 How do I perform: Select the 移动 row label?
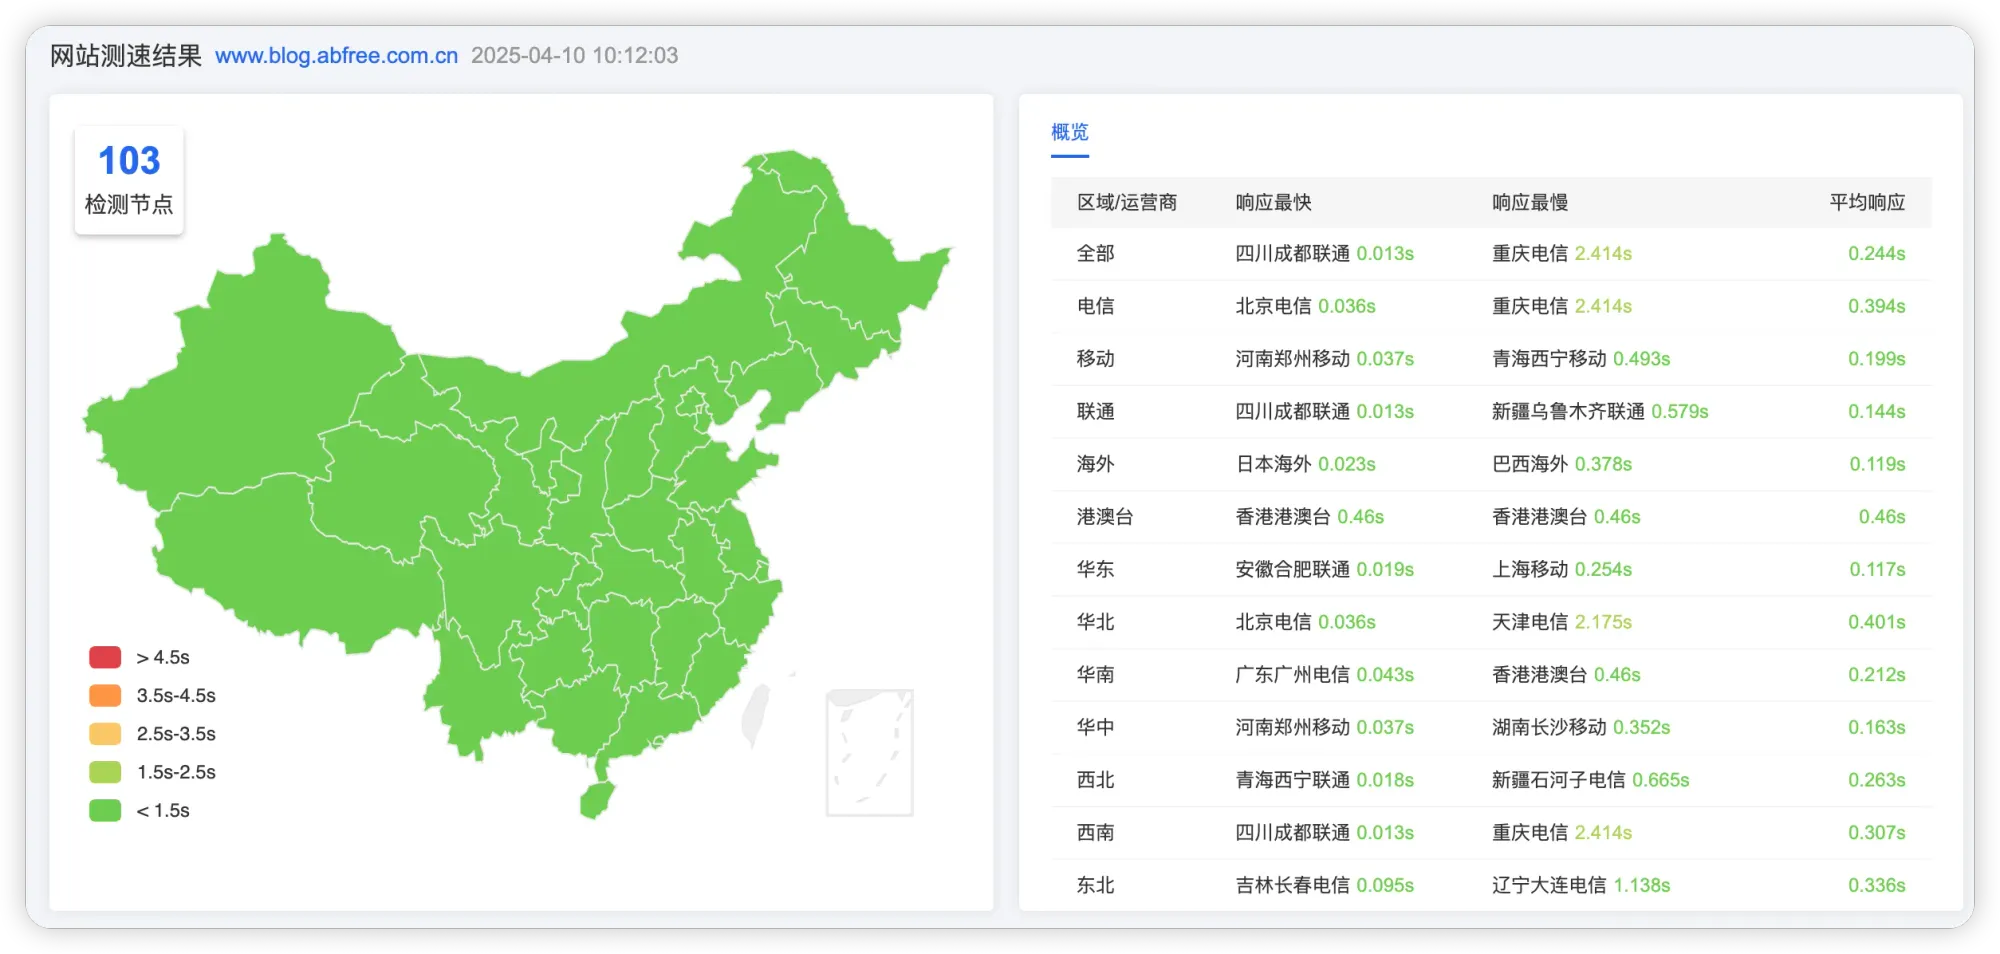[x=1095, y=358]
